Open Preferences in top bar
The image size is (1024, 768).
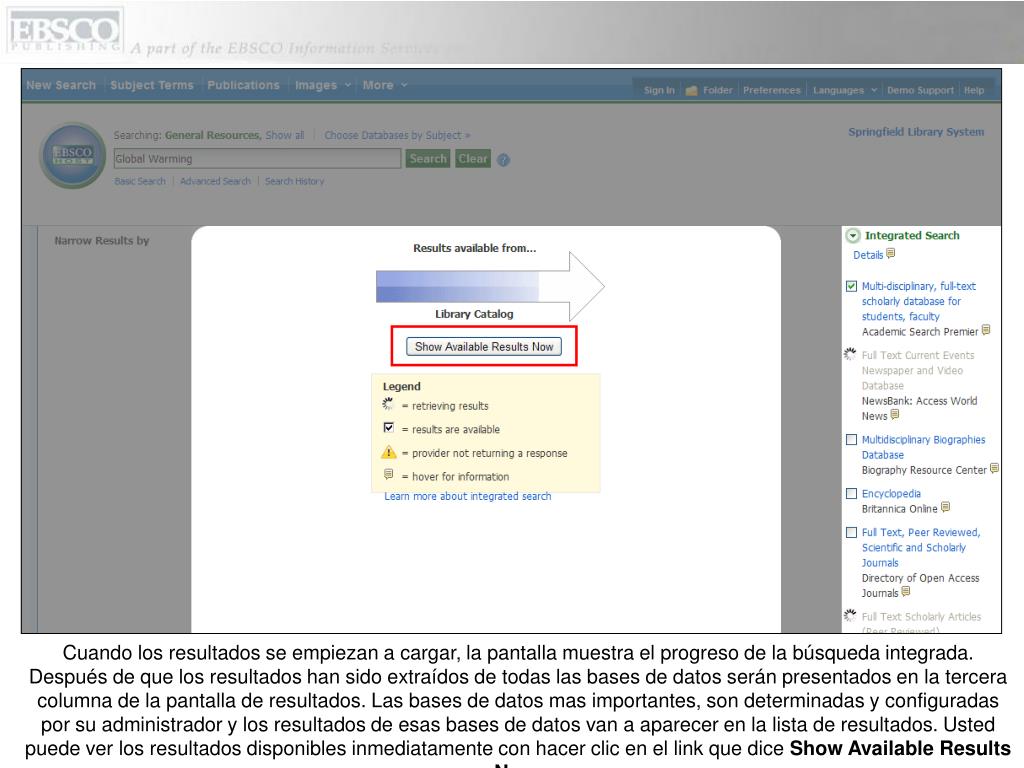[771, 90]
